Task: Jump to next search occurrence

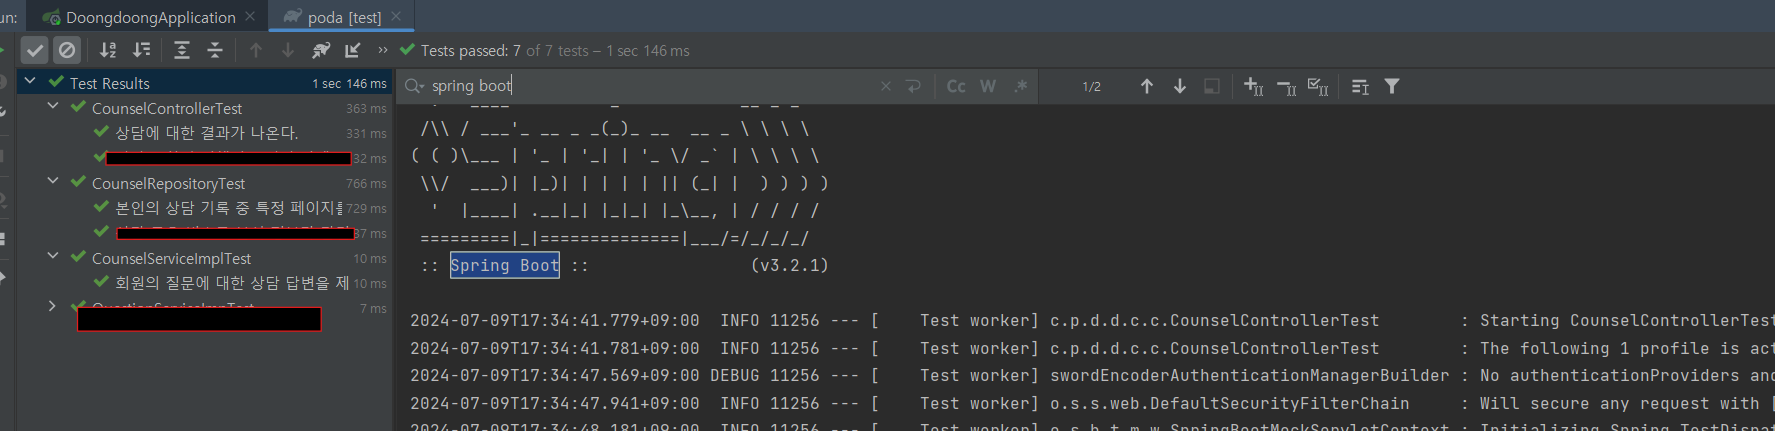Action: [1180, 86]
